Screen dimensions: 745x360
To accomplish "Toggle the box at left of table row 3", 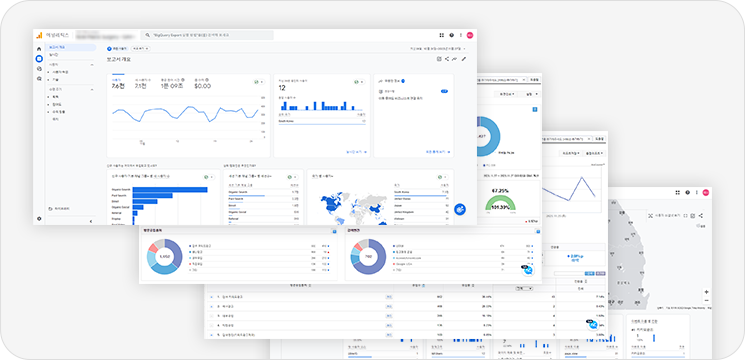I will [211, 315].
